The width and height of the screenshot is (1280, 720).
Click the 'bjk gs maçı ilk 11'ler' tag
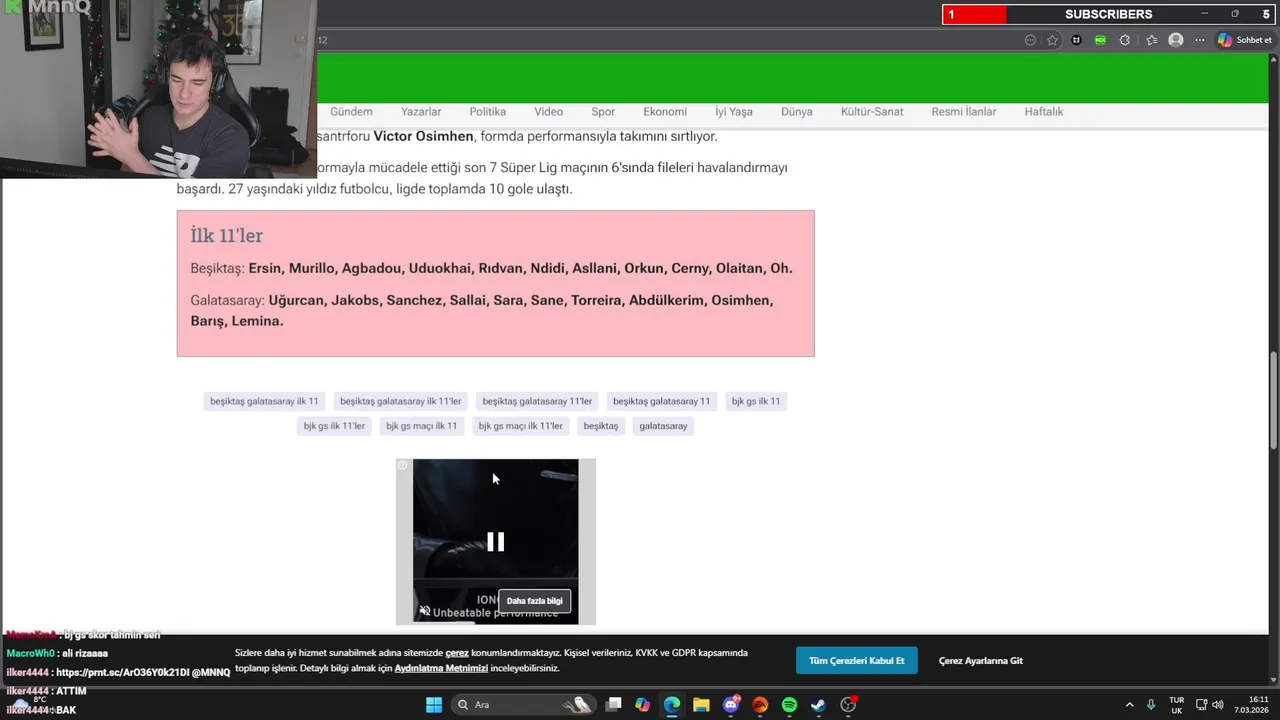521,426
